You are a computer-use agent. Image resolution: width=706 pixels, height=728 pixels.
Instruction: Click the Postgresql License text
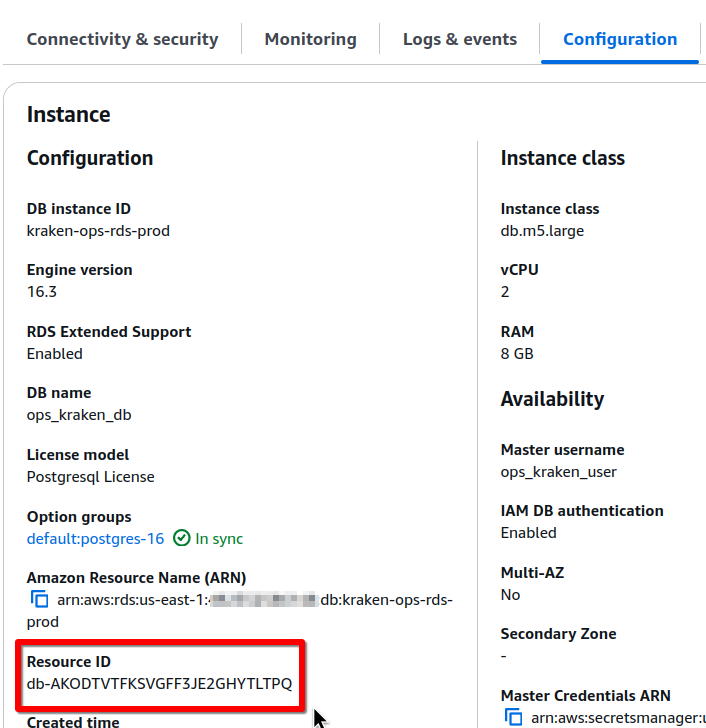pos(90,477)
